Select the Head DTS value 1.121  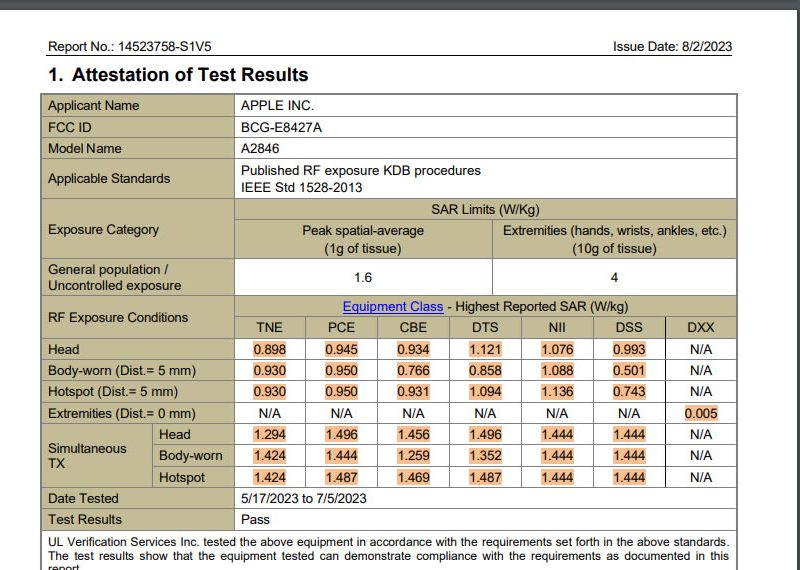tap(486, 350)
